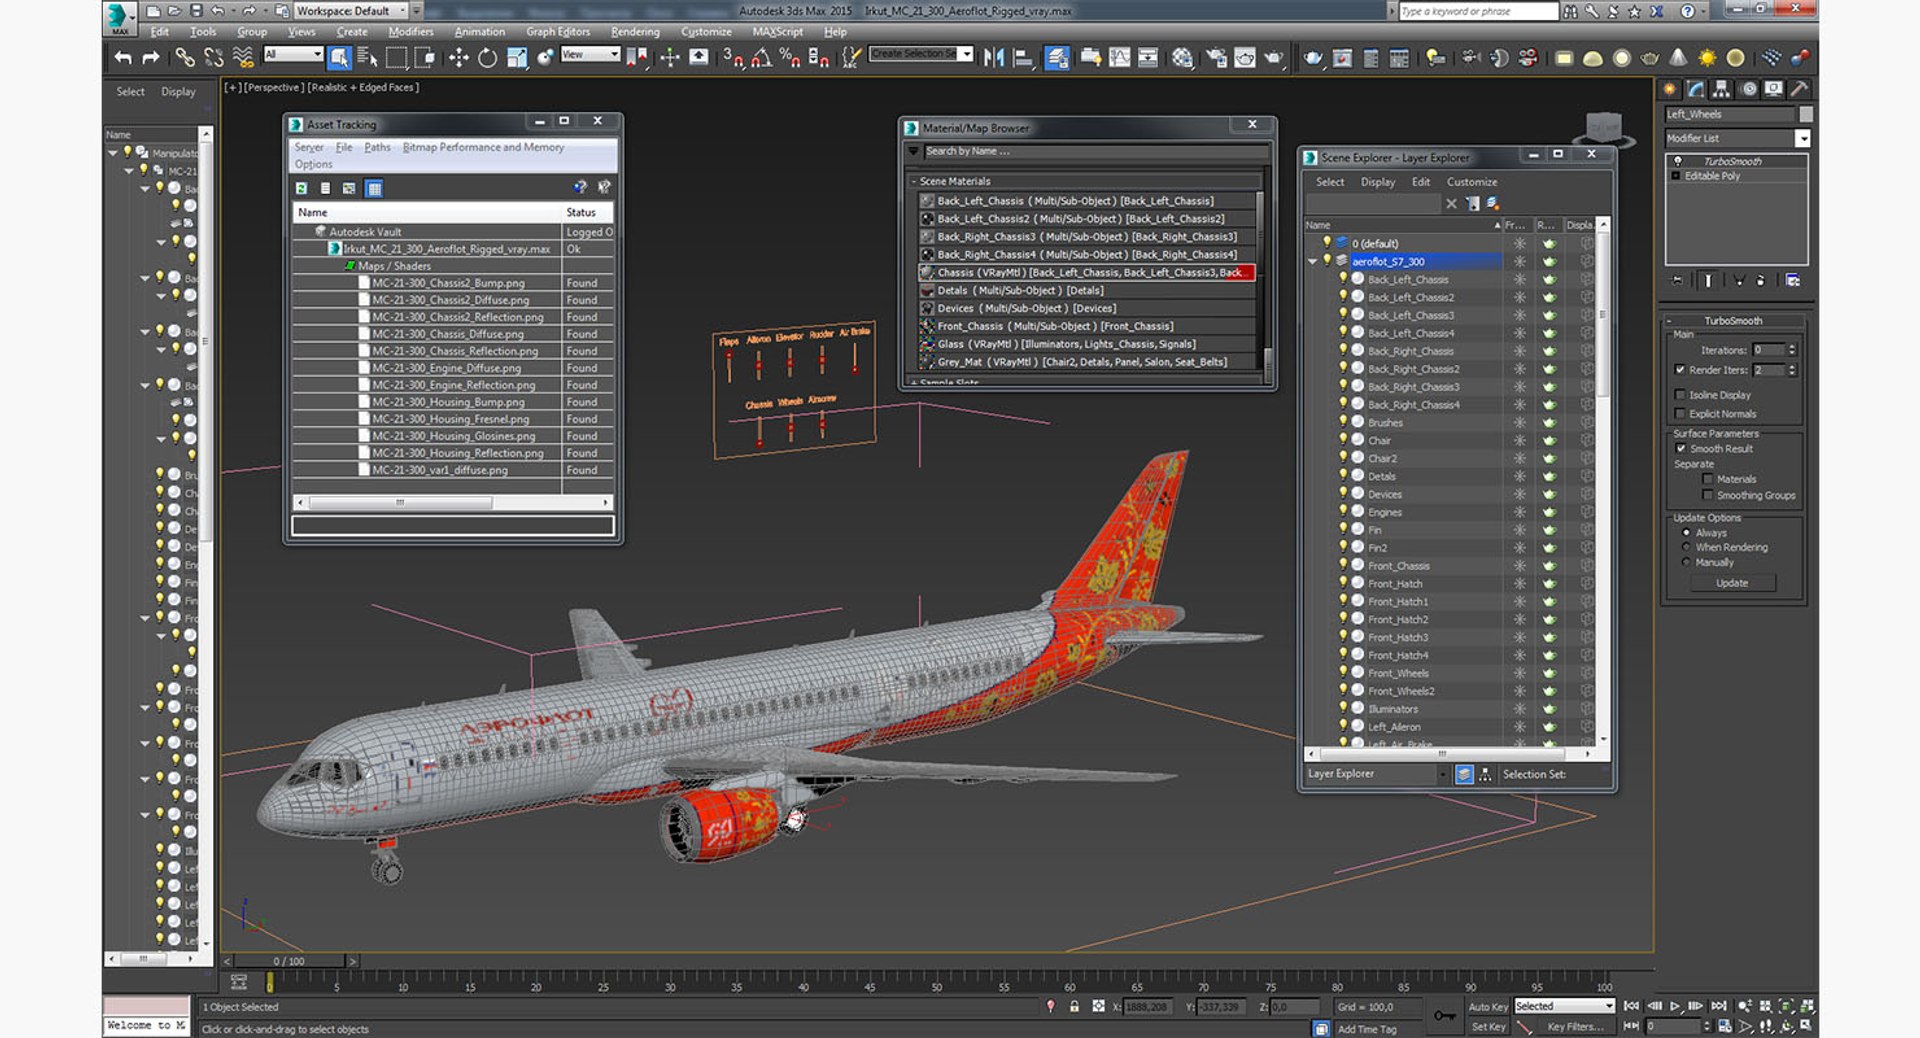Open the Rendering menu
The height and width of the screenshot is (1038, 1920).
(635, 32)
